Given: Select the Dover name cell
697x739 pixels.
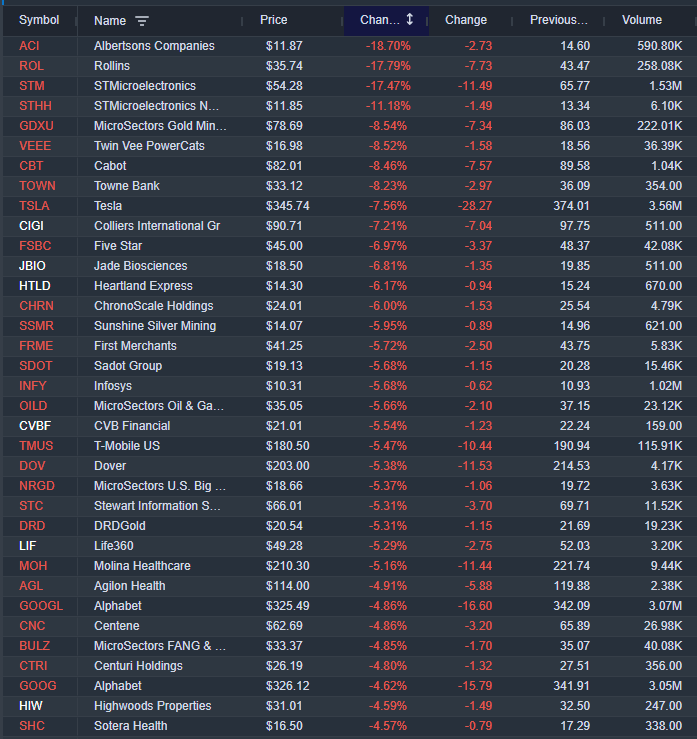Looking at the screenshot, I should click(110, 466).
